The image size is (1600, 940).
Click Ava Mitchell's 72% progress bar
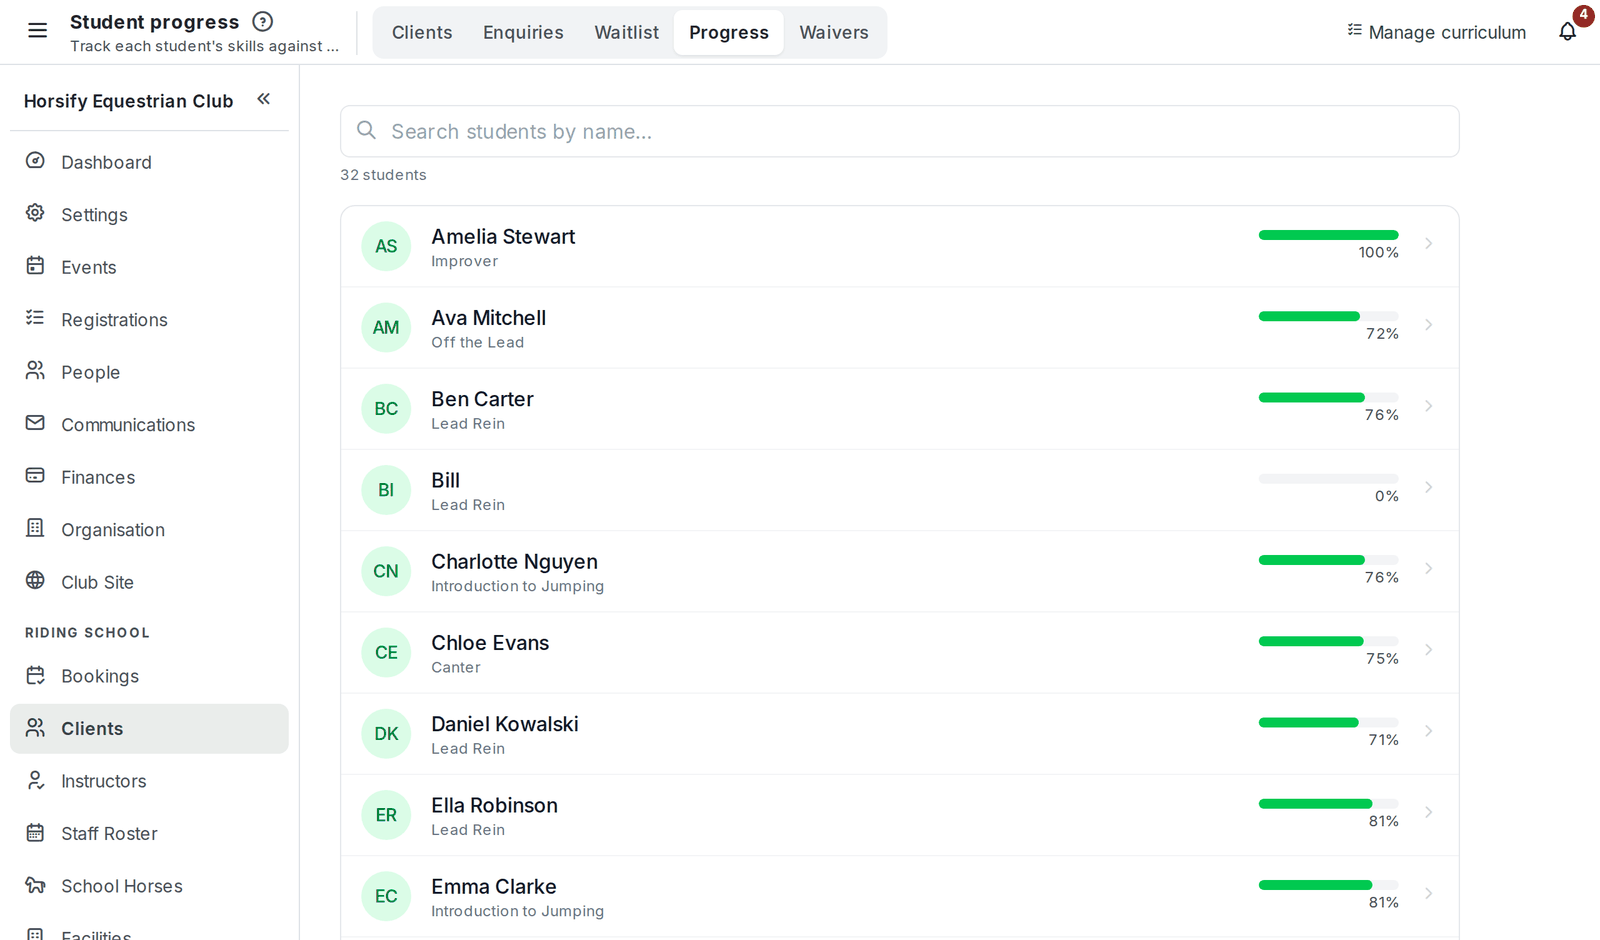tap(1329, 316)
